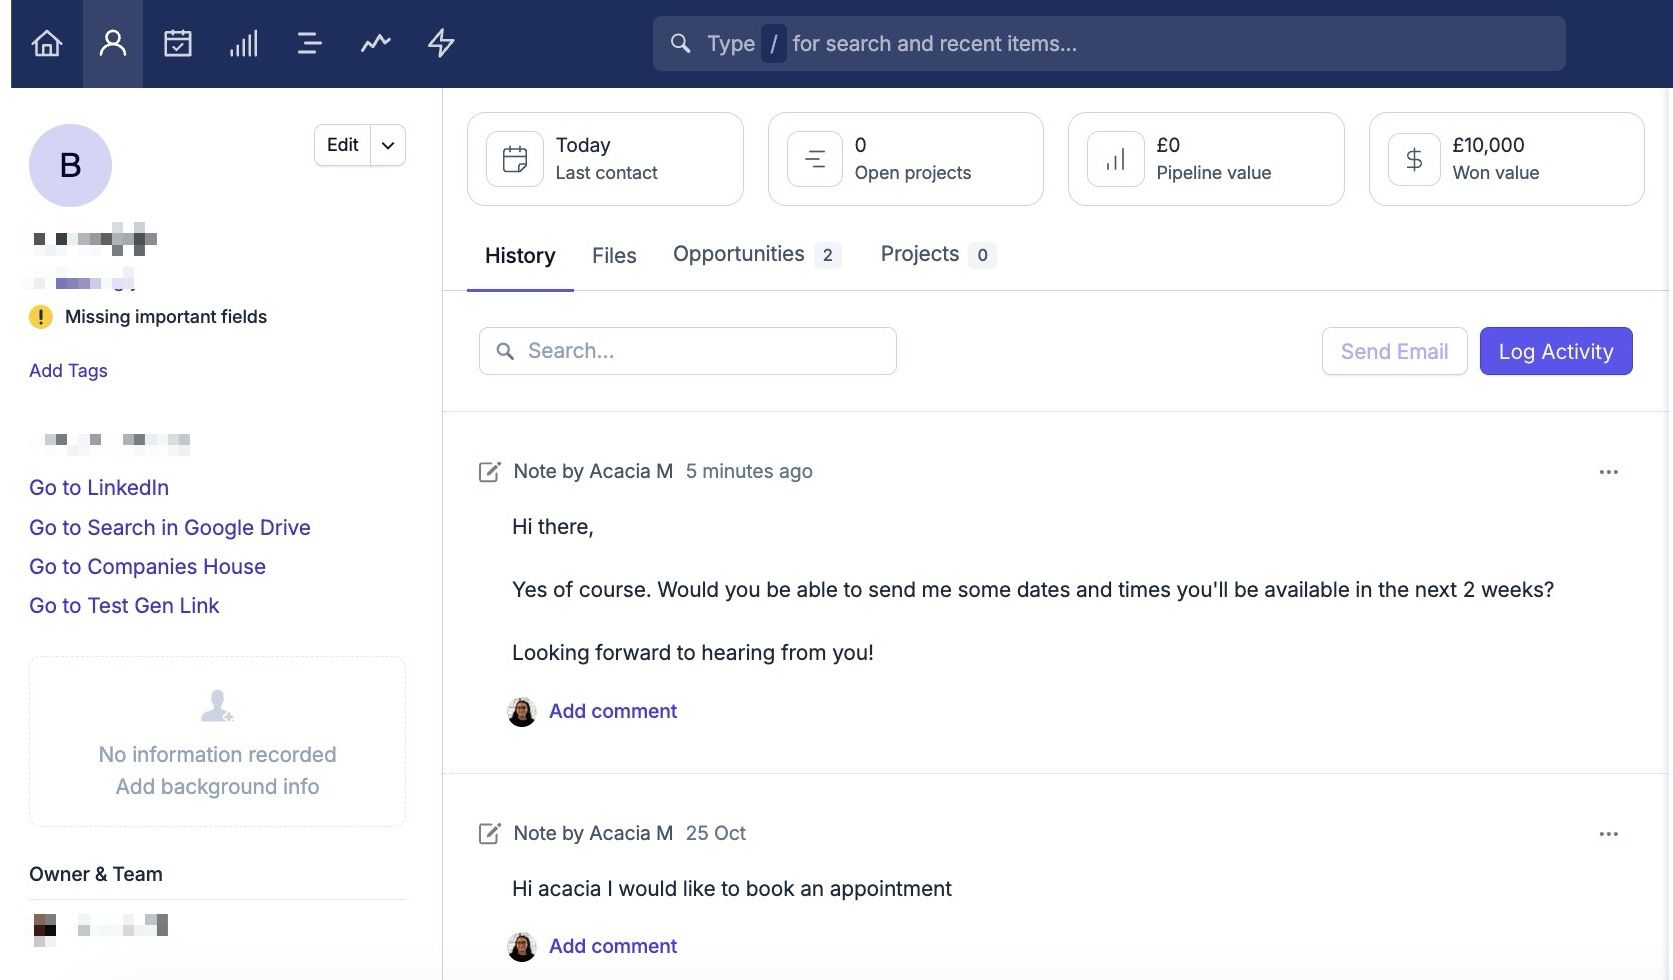Click the magnifier icon in the top search bar
The height and width of the screenshot is (980, 1673).
point(681,44)
